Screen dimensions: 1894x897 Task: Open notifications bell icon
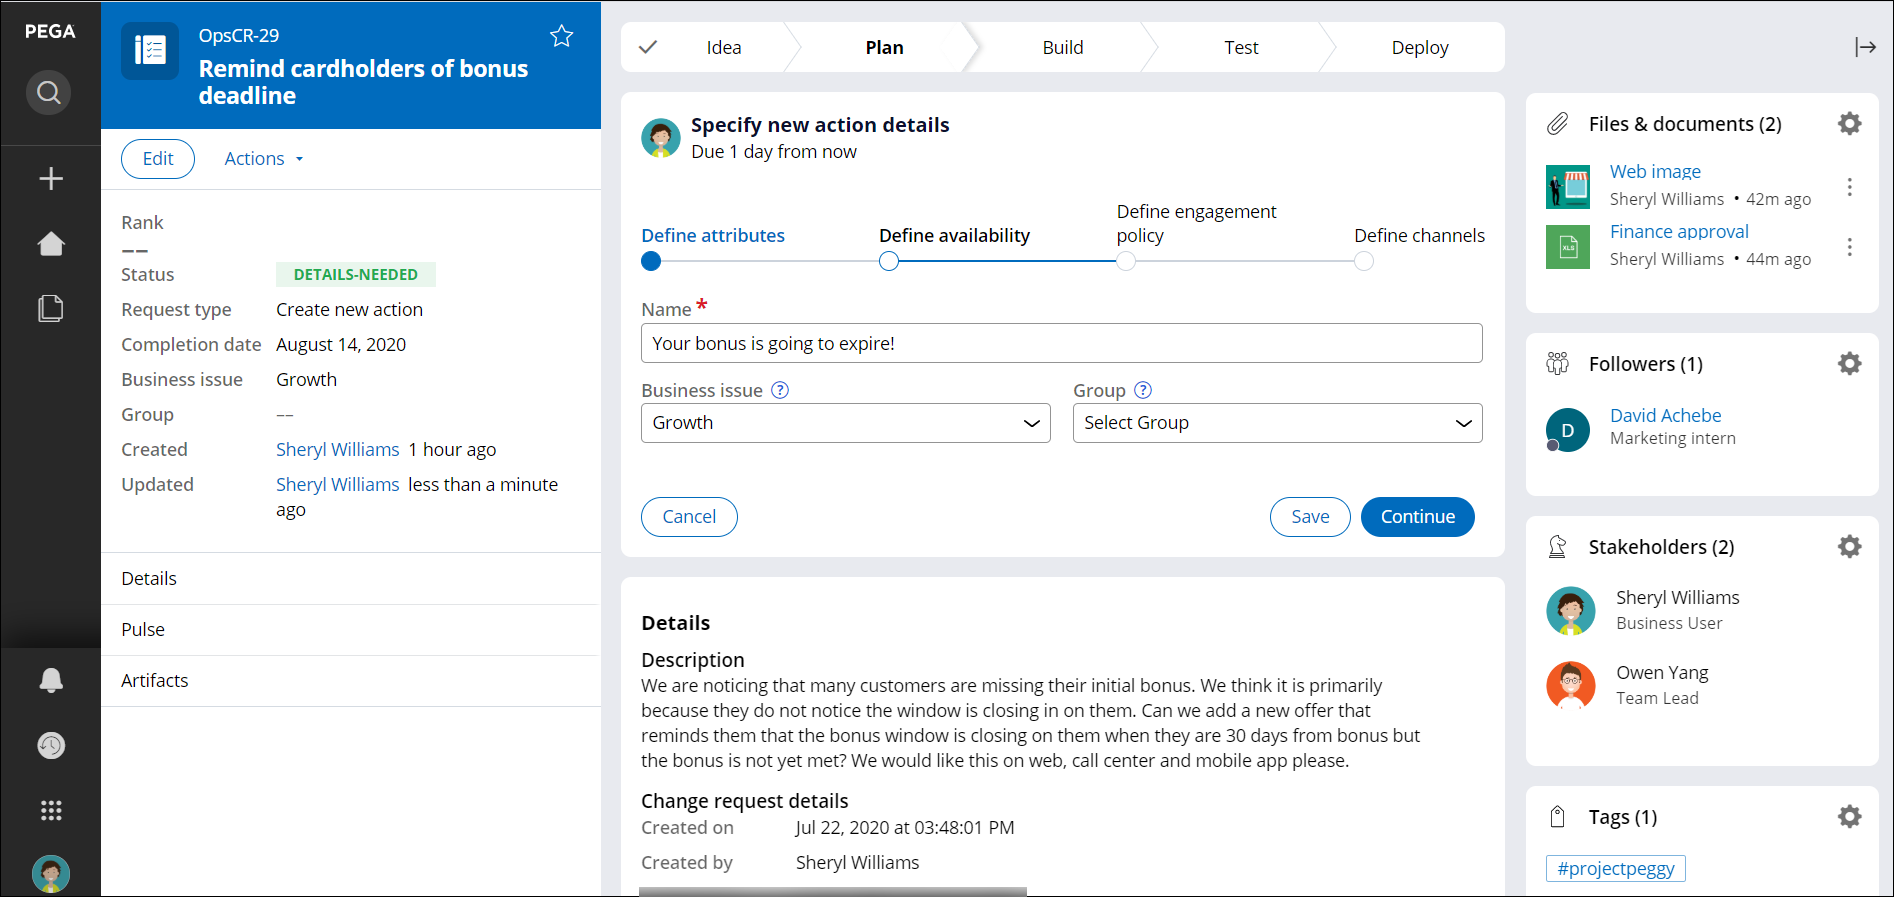tap(51, 680)
